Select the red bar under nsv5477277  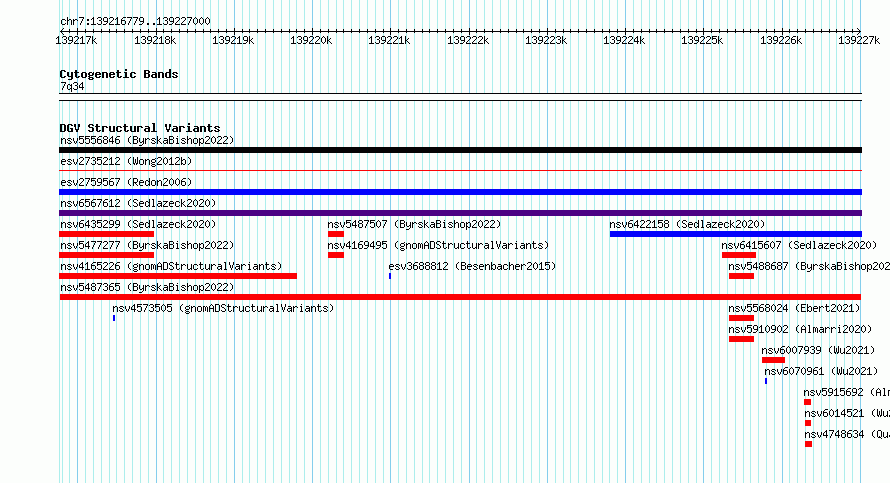(106, 255)
